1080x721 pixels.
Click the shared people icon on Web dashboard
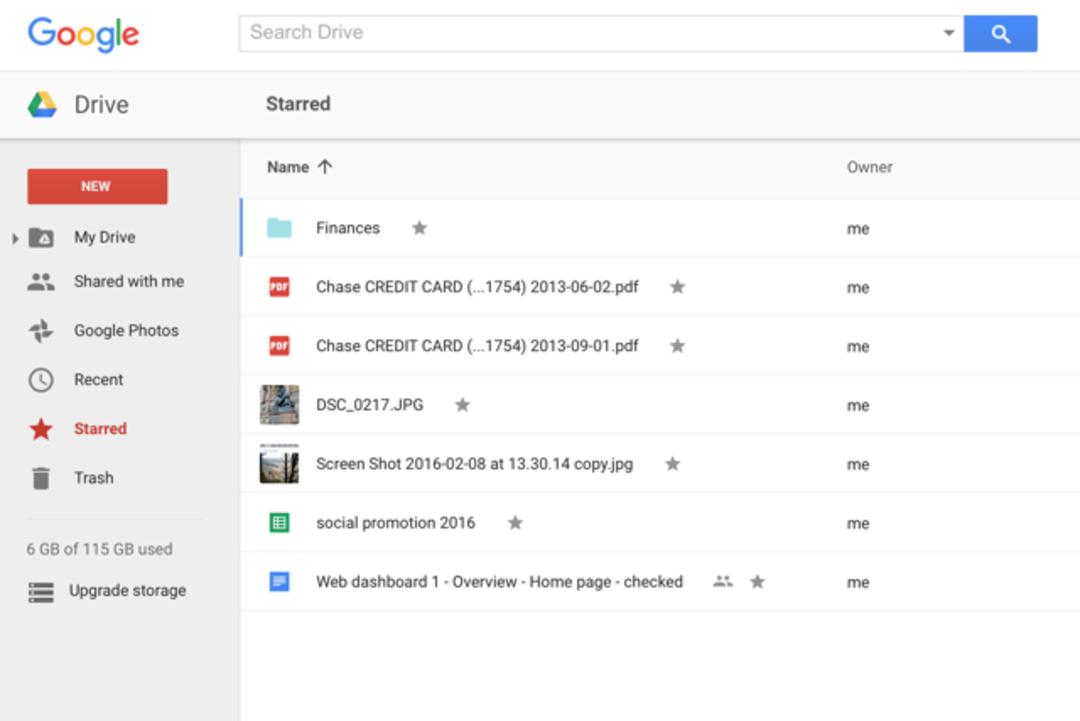(723, 581)
